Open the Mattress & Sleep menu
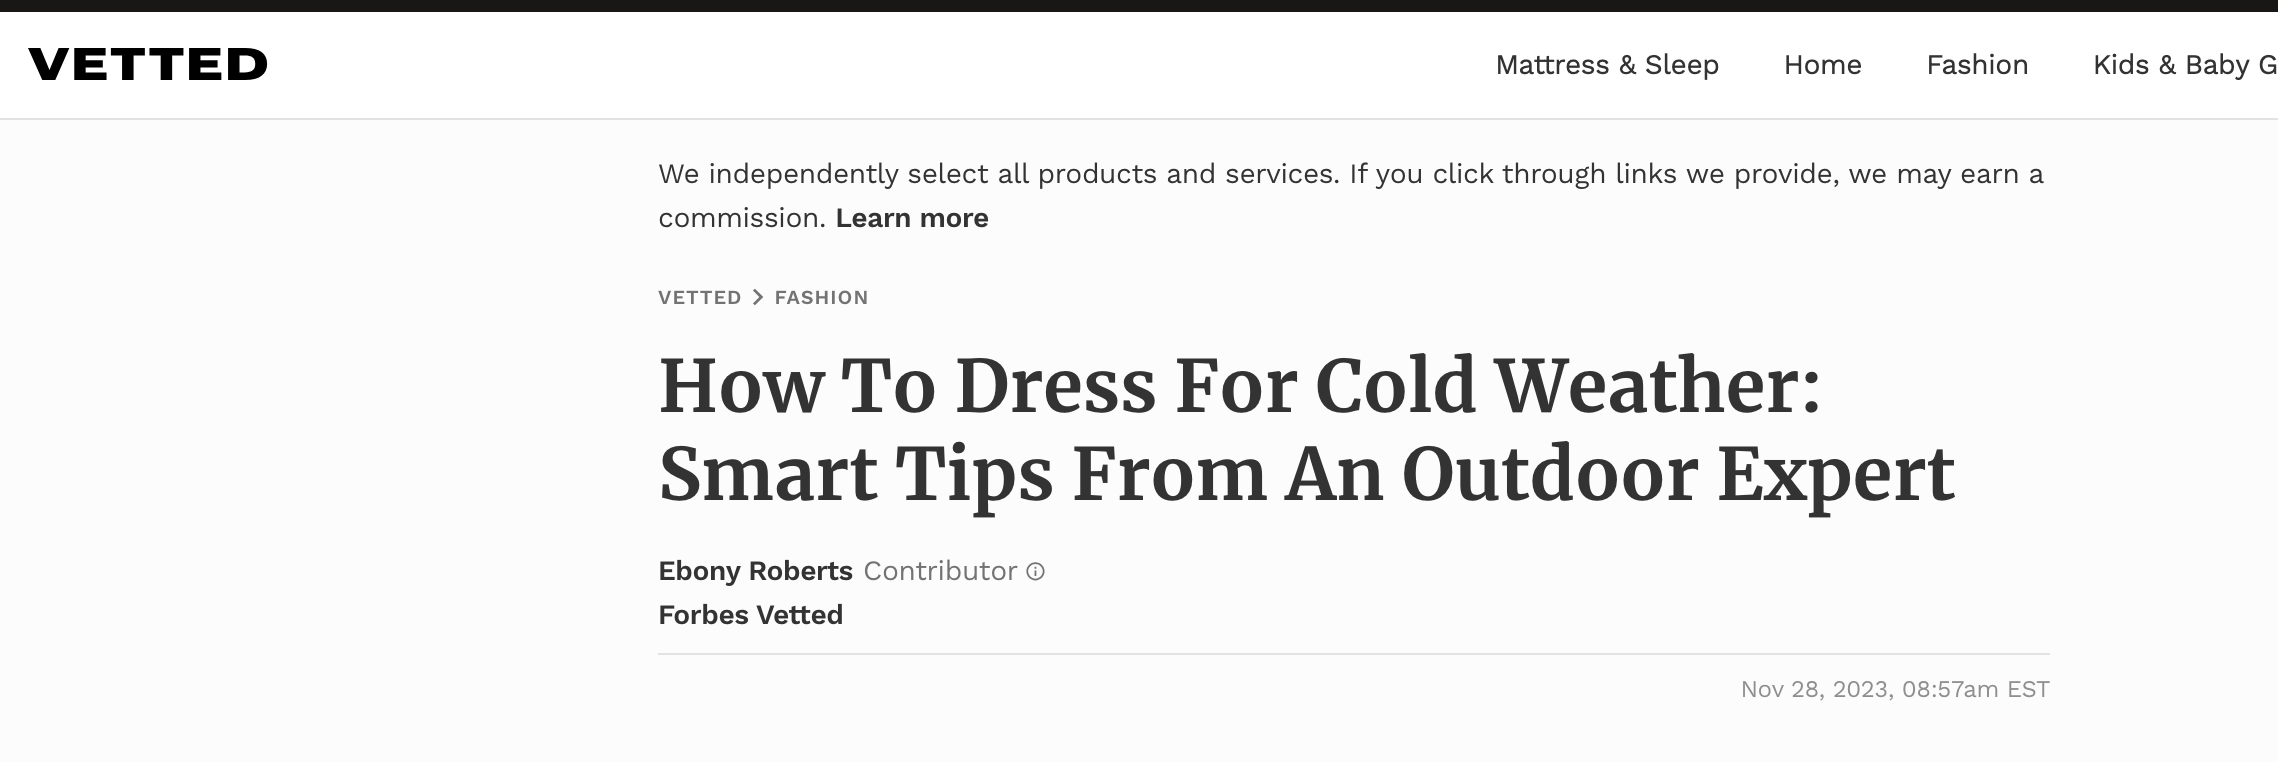The width and height of the screenshot is (2278, 762). coord(1606,65)
